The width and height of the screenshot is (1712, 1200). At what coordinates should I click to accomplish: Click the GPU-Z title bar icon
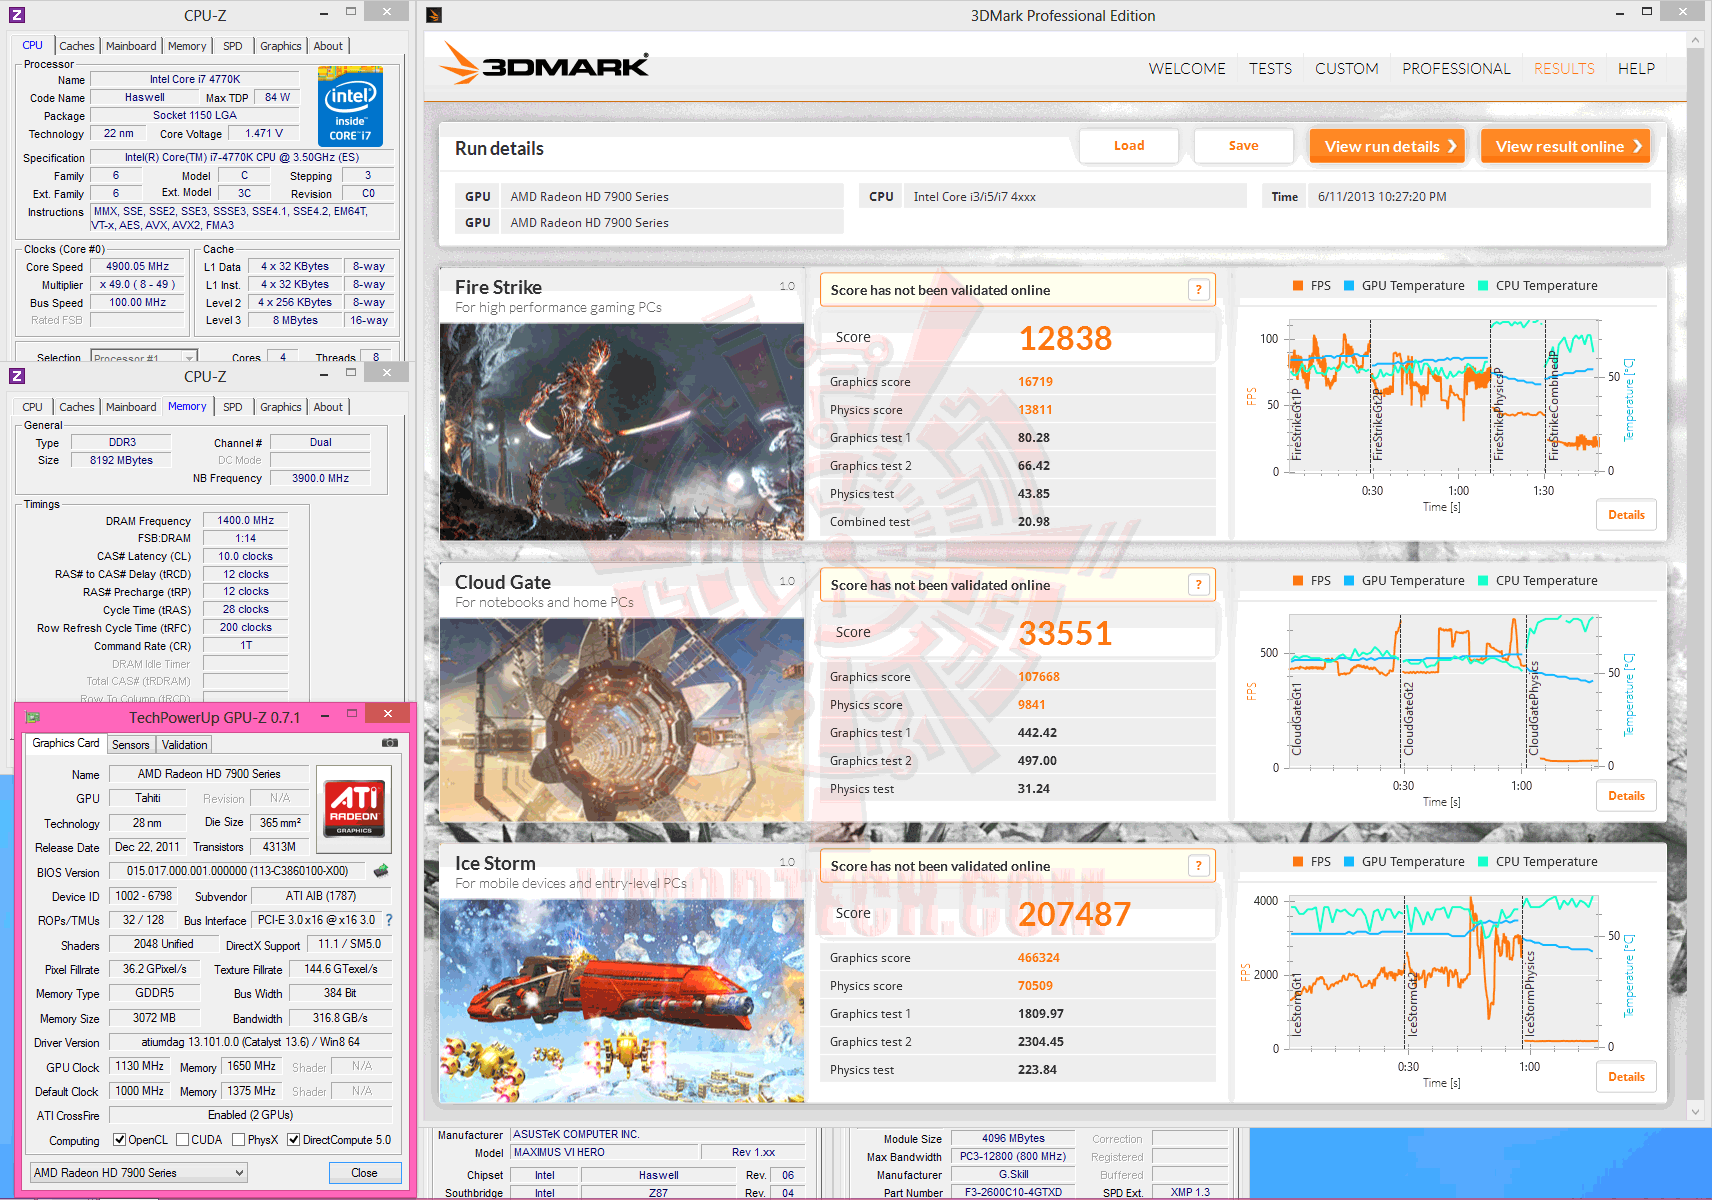pyautogui.click(x=32, y=717)
